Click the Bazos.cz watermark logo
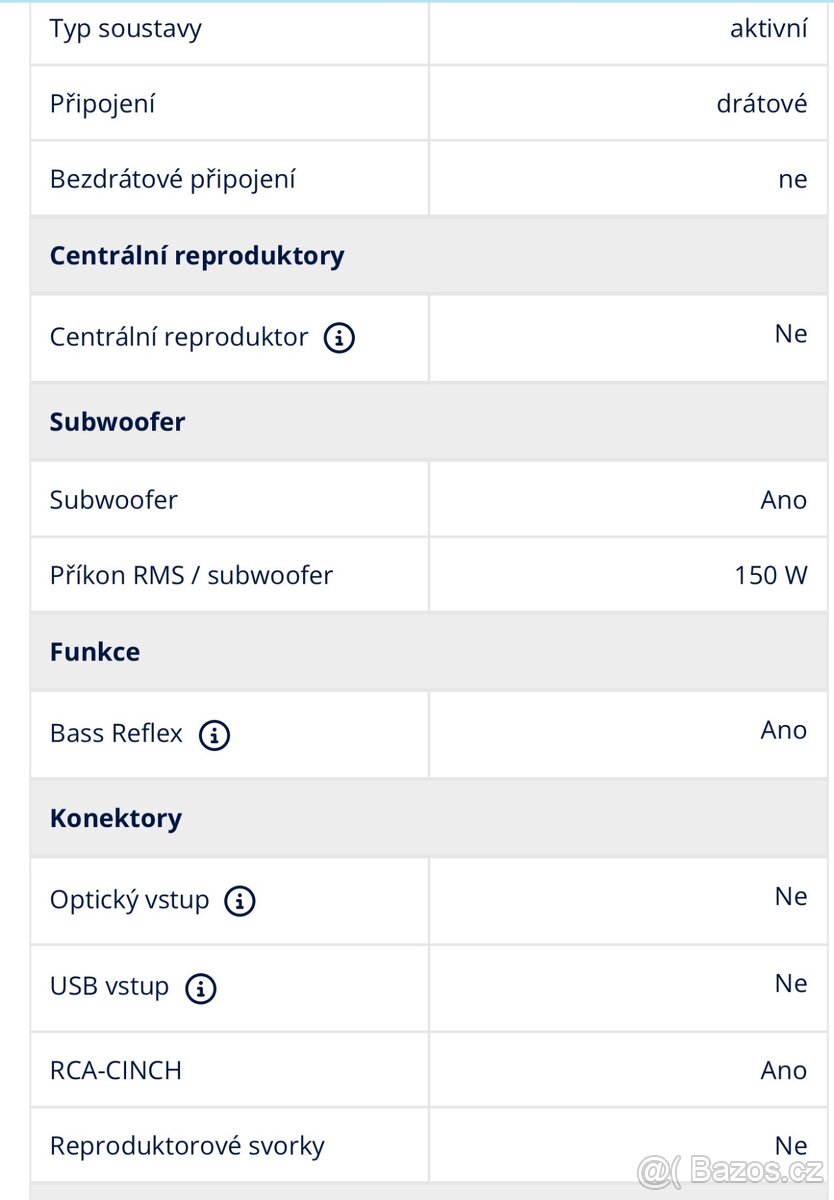Viewport: 834px width, 1200px height. pos(730,1169)
